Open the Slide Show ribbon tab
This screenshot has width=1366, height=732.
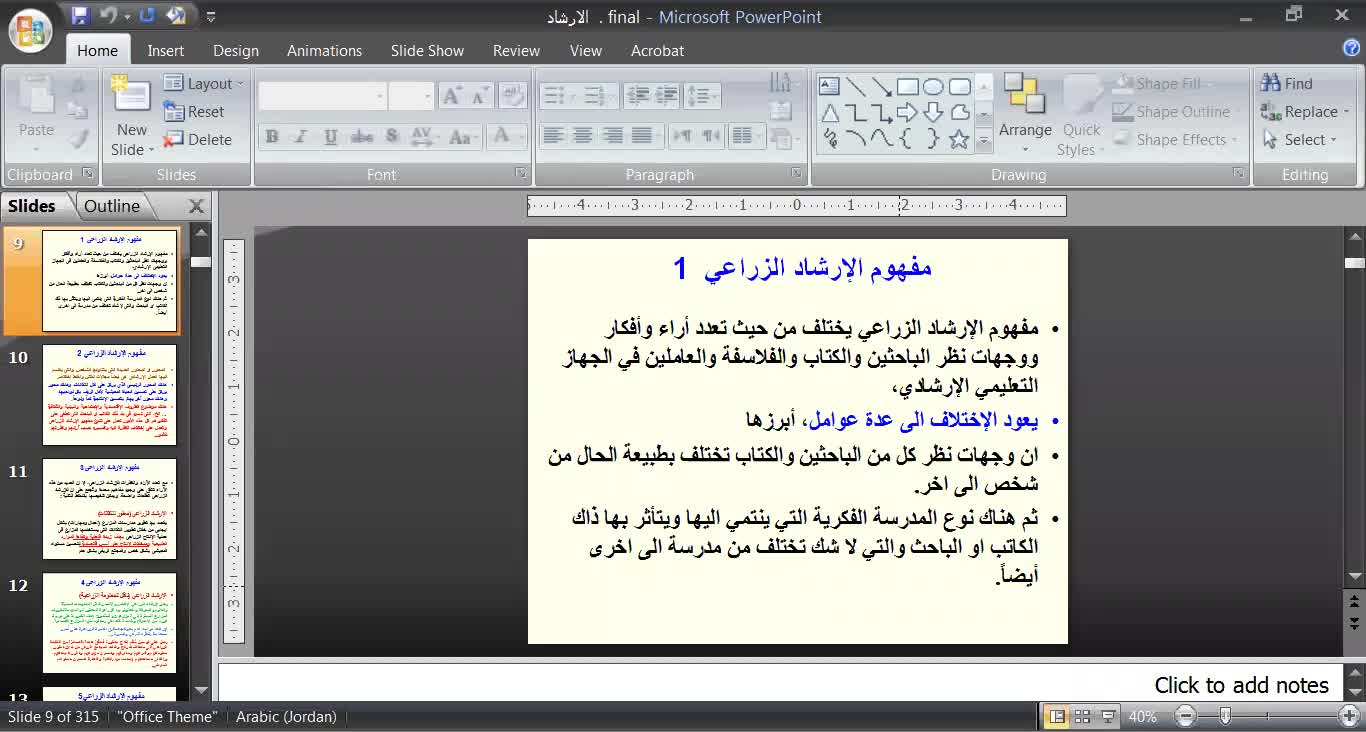pyautogui.click(x=427, y=50)
